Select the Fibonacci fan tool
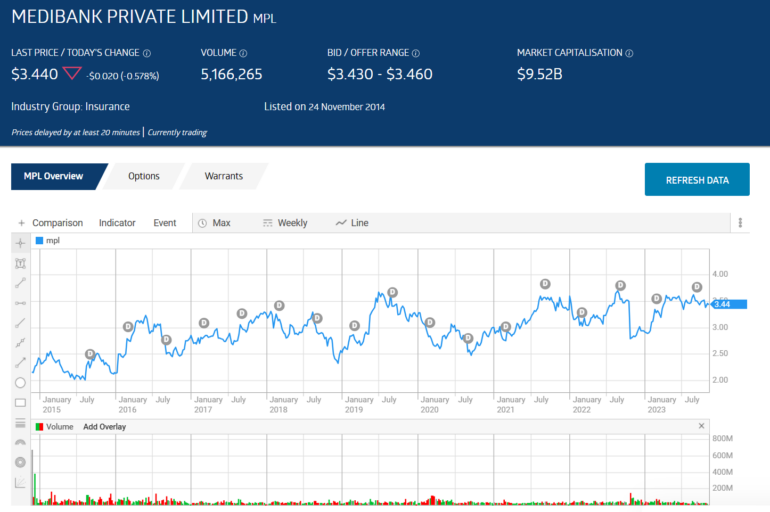770x512 pixels. click(20, 483)
